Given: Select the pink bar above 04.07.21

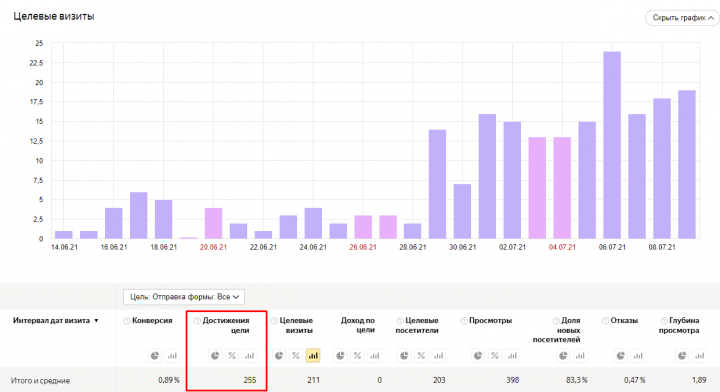Looking at the screenshot, I should [562, 188].
